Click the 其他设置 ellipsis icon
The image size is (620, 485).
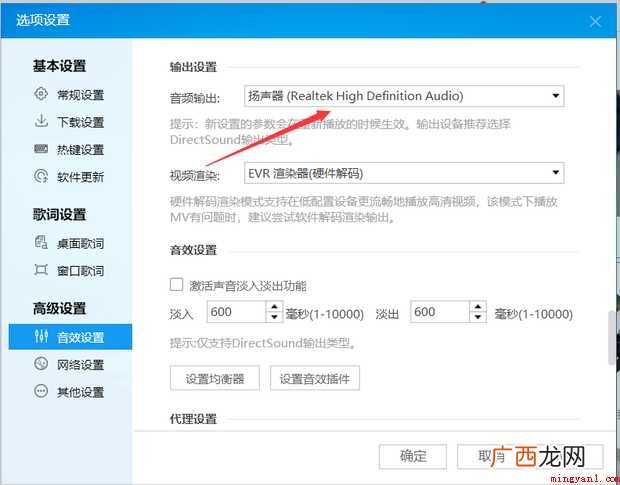[x=41, y=391]
